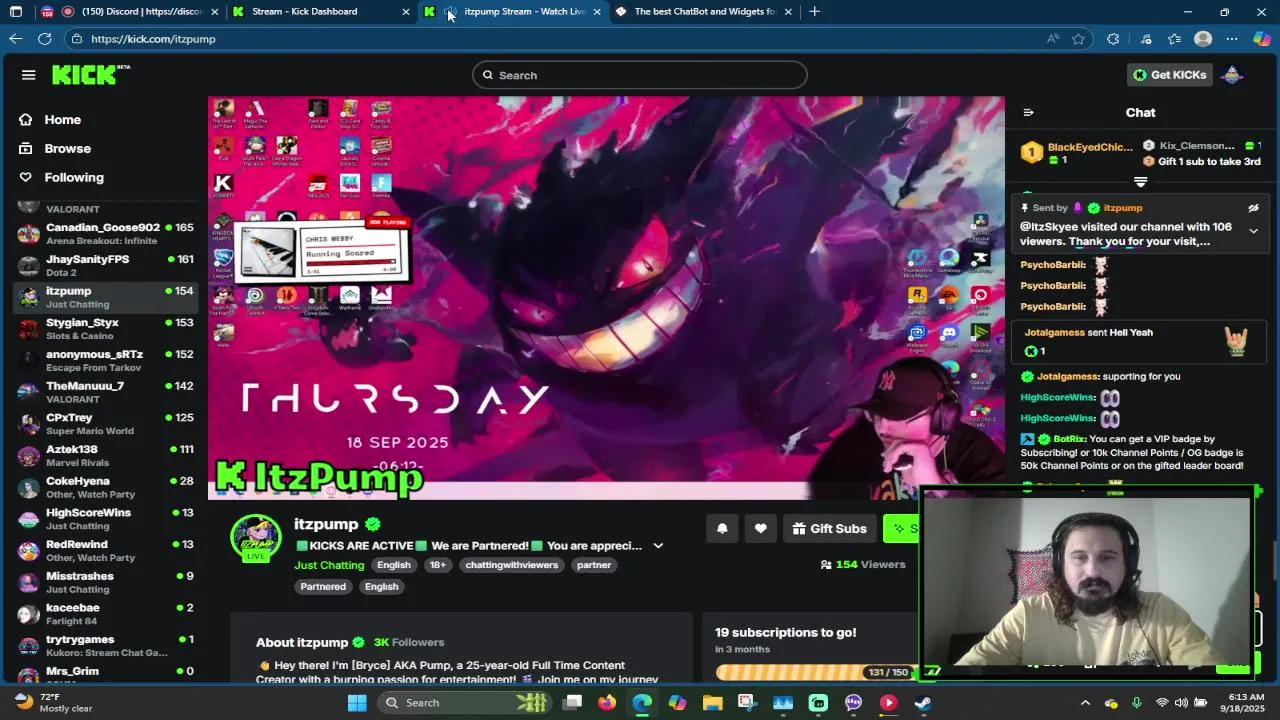
Task: Open CPxTrey channel
Action: click(105, 424)
